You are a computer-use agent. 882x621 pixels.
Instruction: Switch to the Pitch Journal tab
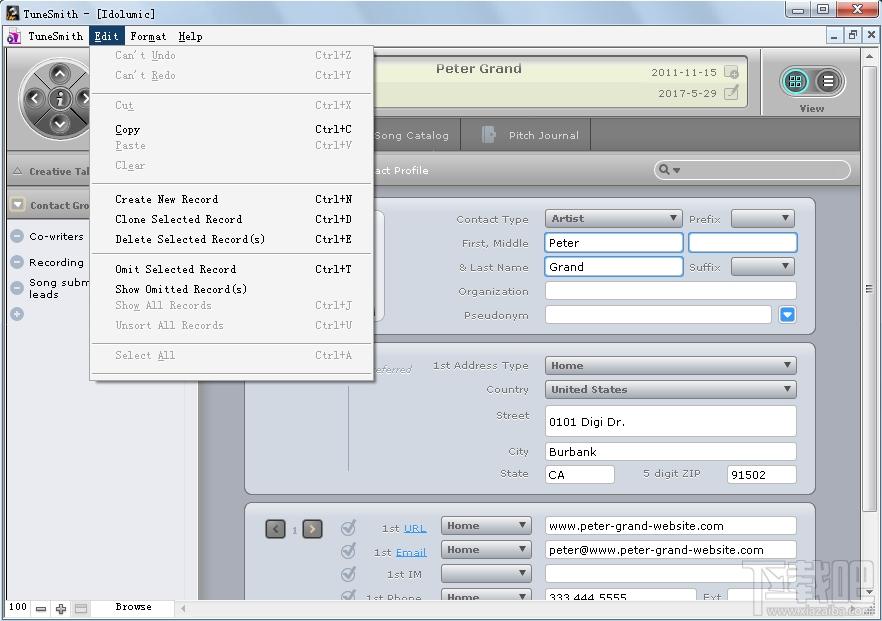[525, 135]
